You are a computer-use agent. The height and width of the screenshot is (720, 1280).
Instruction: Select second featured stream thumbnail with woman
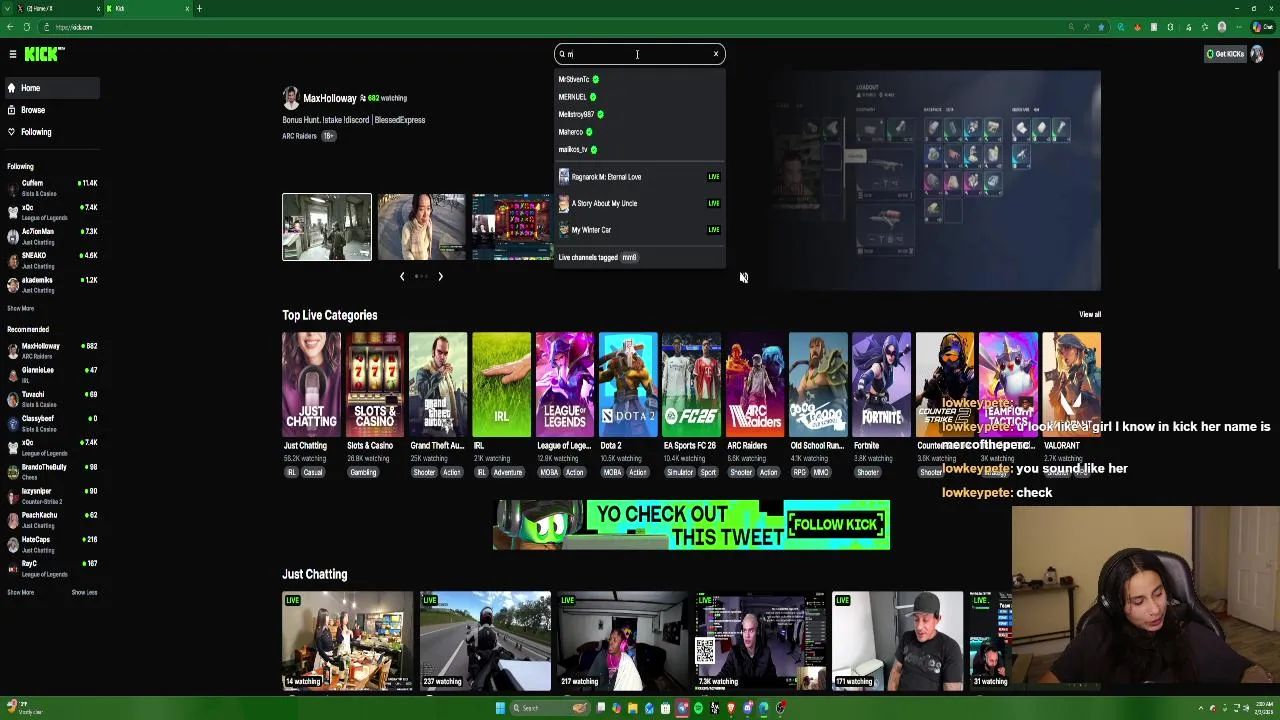[421, 227]
